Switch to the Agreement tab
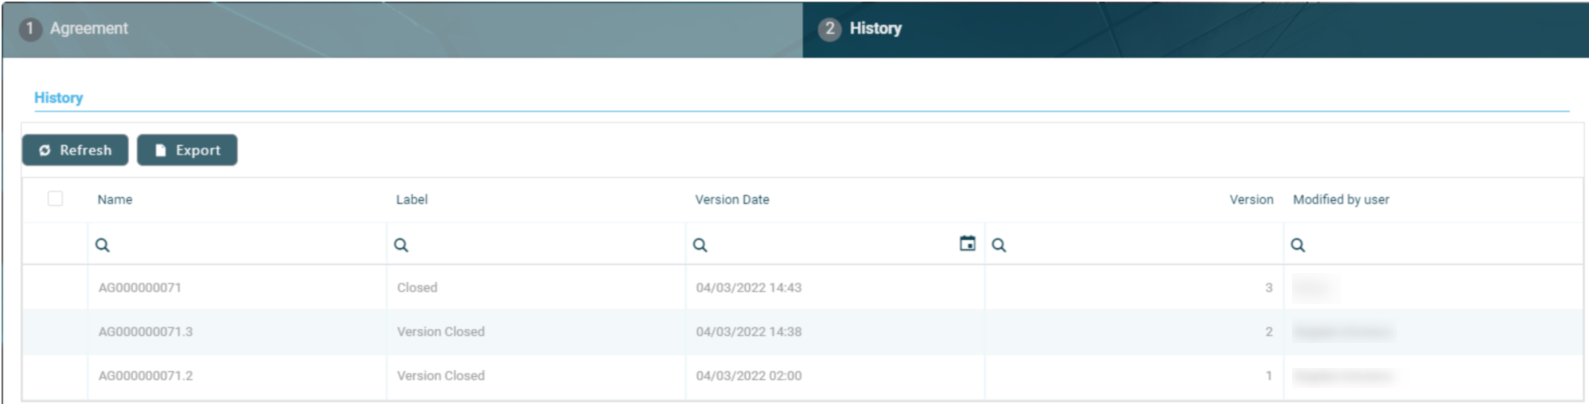This screenshot has width=1589, height=404. 88,29
